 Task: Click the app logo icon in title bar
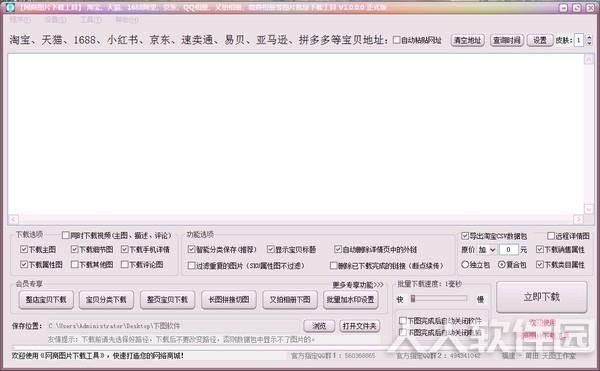tap(10, 7)
